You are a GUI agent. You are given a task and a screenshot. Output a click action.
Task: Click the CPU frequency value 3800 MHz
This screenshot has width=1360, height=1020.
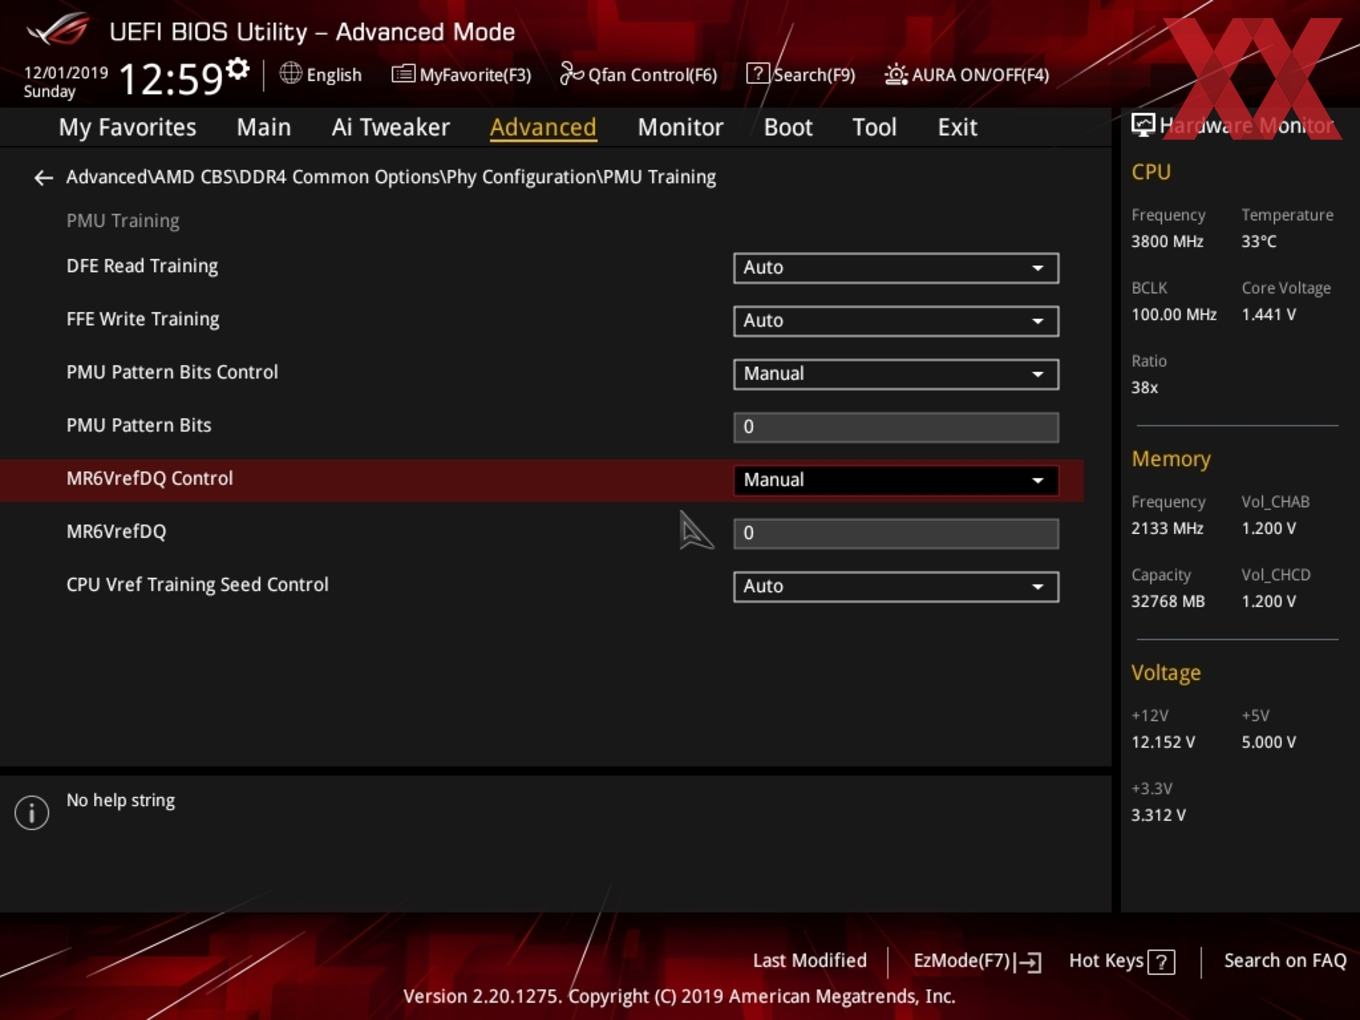point(1167,241)
